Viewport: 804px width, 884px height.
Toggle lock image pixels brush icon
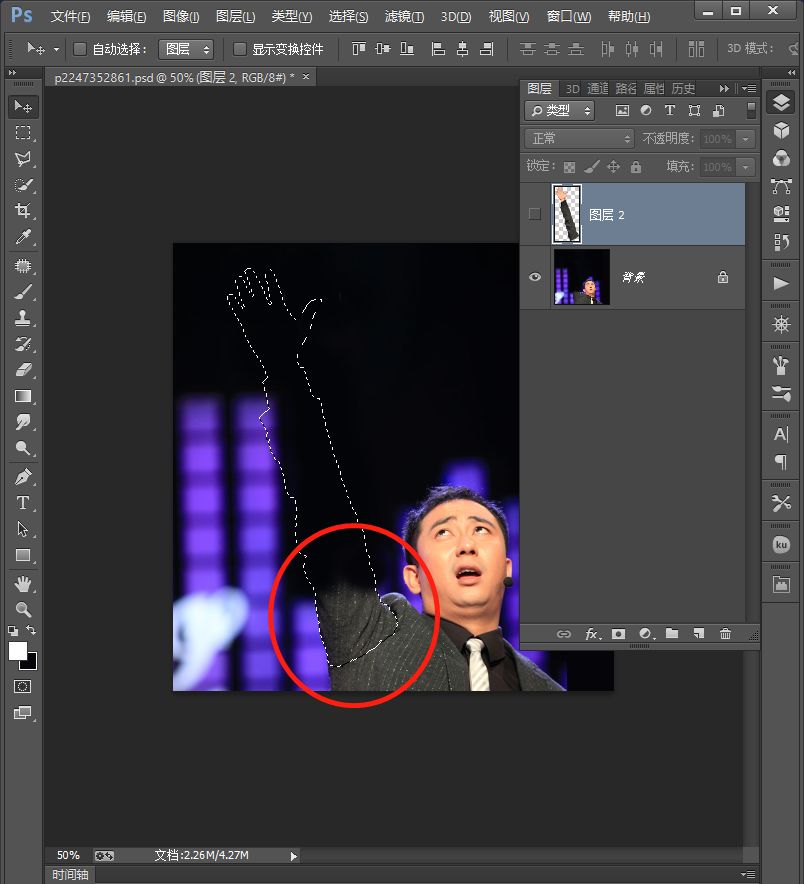(x=591, y=166)
